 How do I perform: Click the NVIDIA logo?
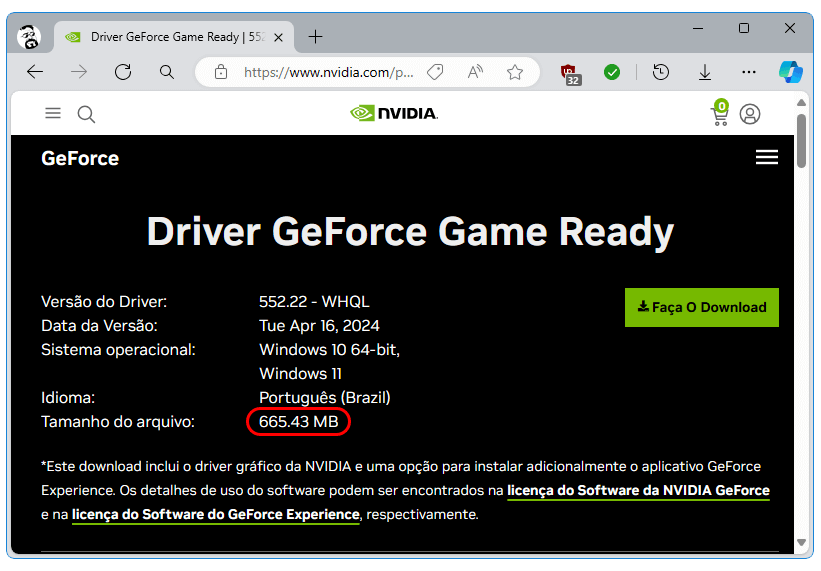[x=394, y=113]
